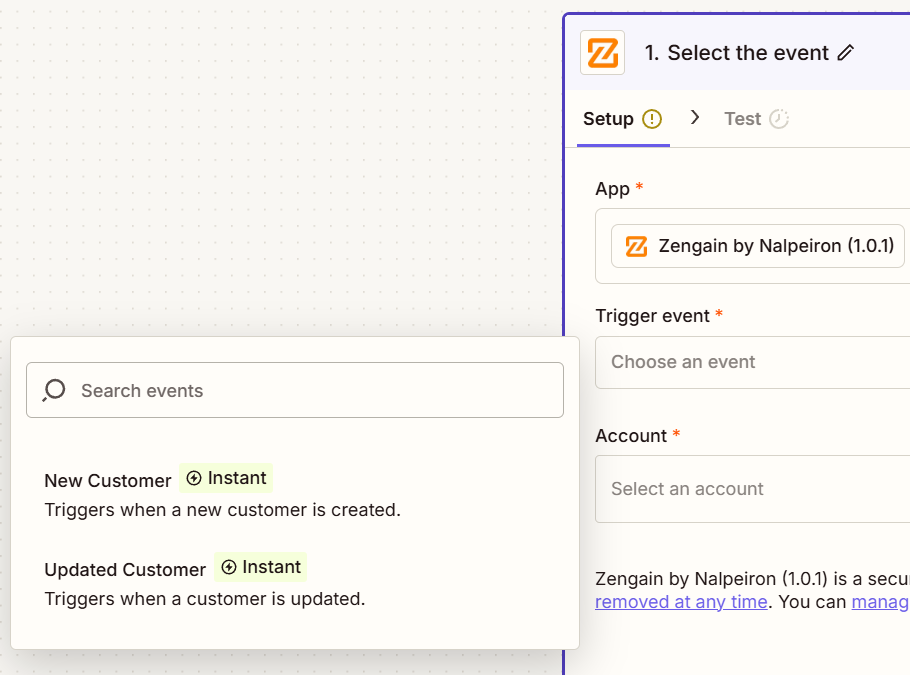Click the Zengain icon inside App field

tap(636, 246)
